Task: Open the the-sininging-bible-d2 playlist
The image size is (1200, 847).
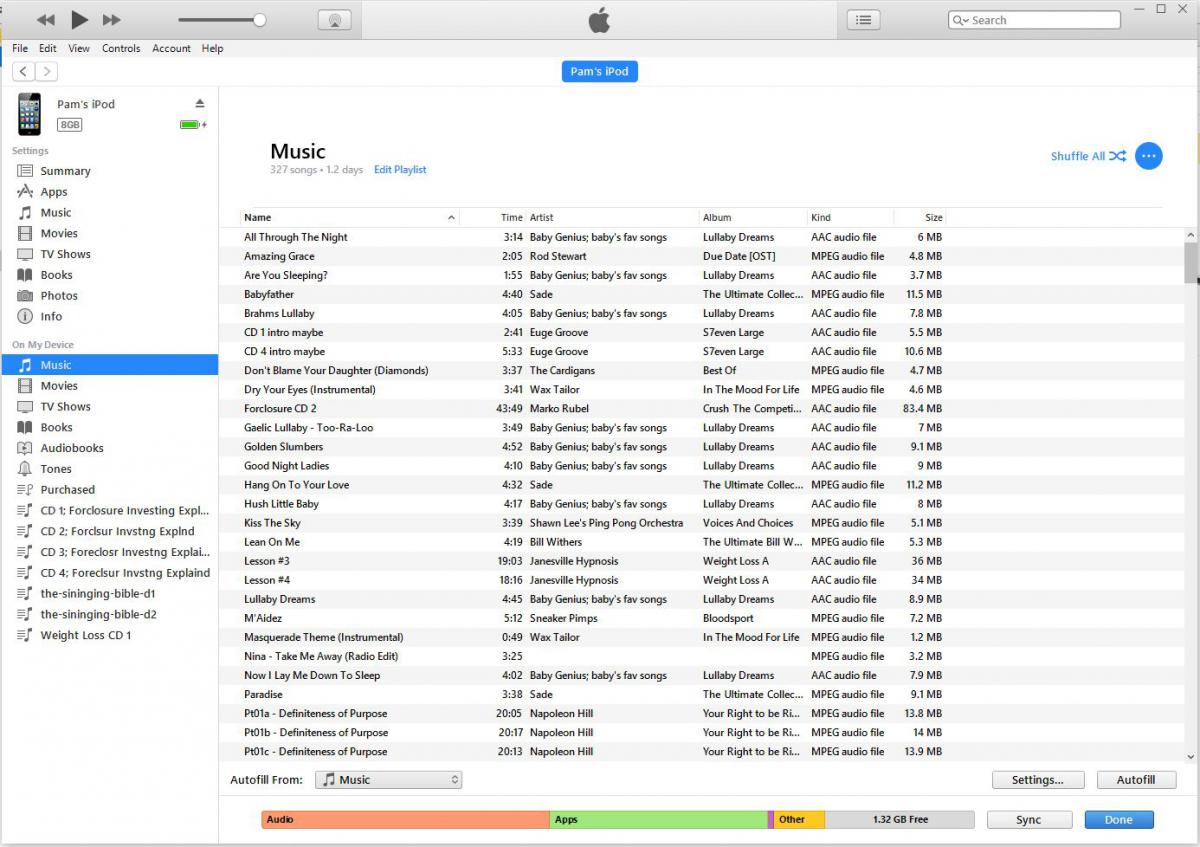Action: [98, 615]
